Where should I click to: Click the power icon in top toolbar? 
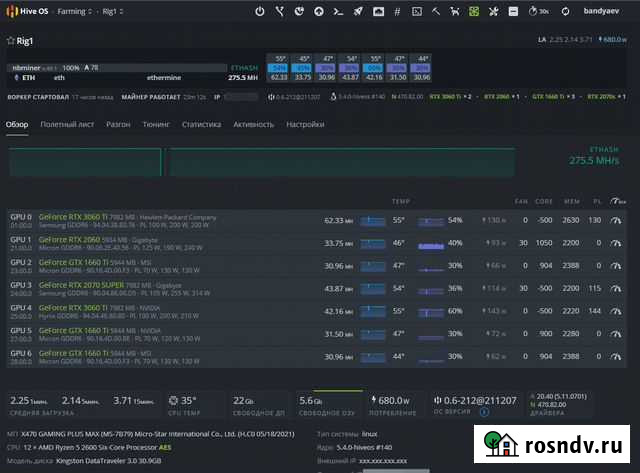pyautogui.click(x=260, y=12)
